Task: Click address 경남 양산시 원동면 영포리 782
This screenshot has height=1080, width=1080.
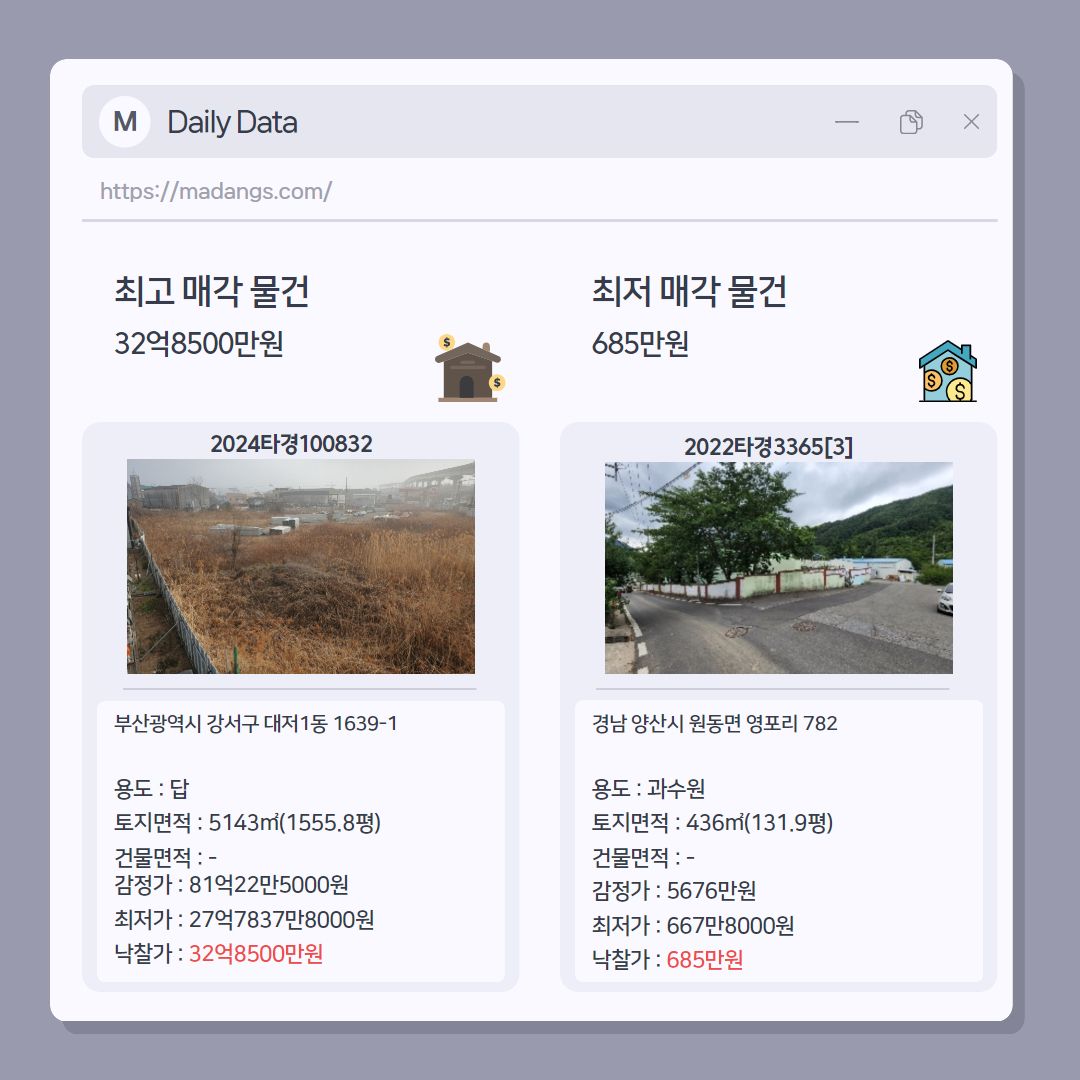Action: click(714, 723)
